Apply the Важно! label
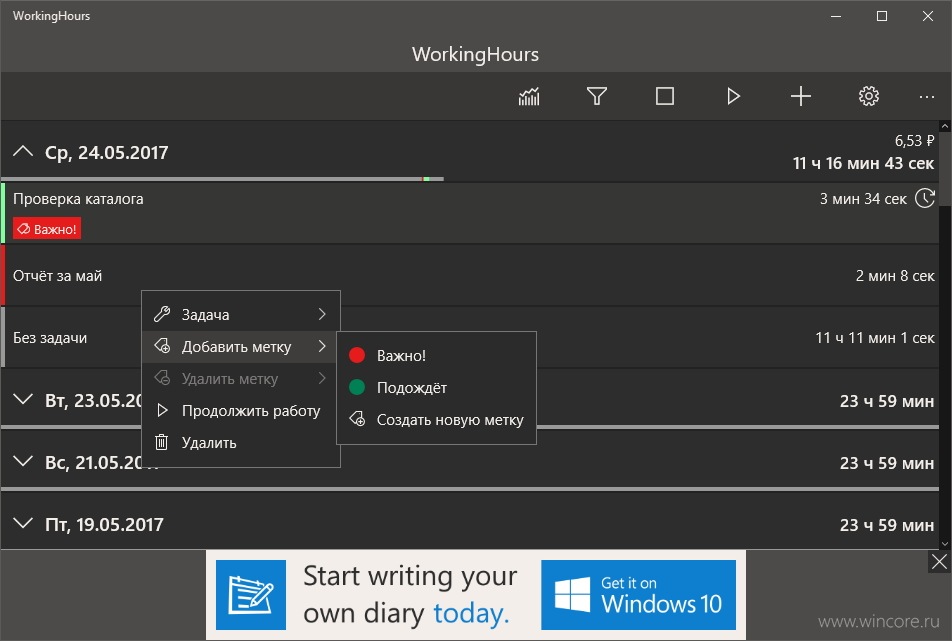The height and width of the screenshot is (641, 952). pos(436,356)
